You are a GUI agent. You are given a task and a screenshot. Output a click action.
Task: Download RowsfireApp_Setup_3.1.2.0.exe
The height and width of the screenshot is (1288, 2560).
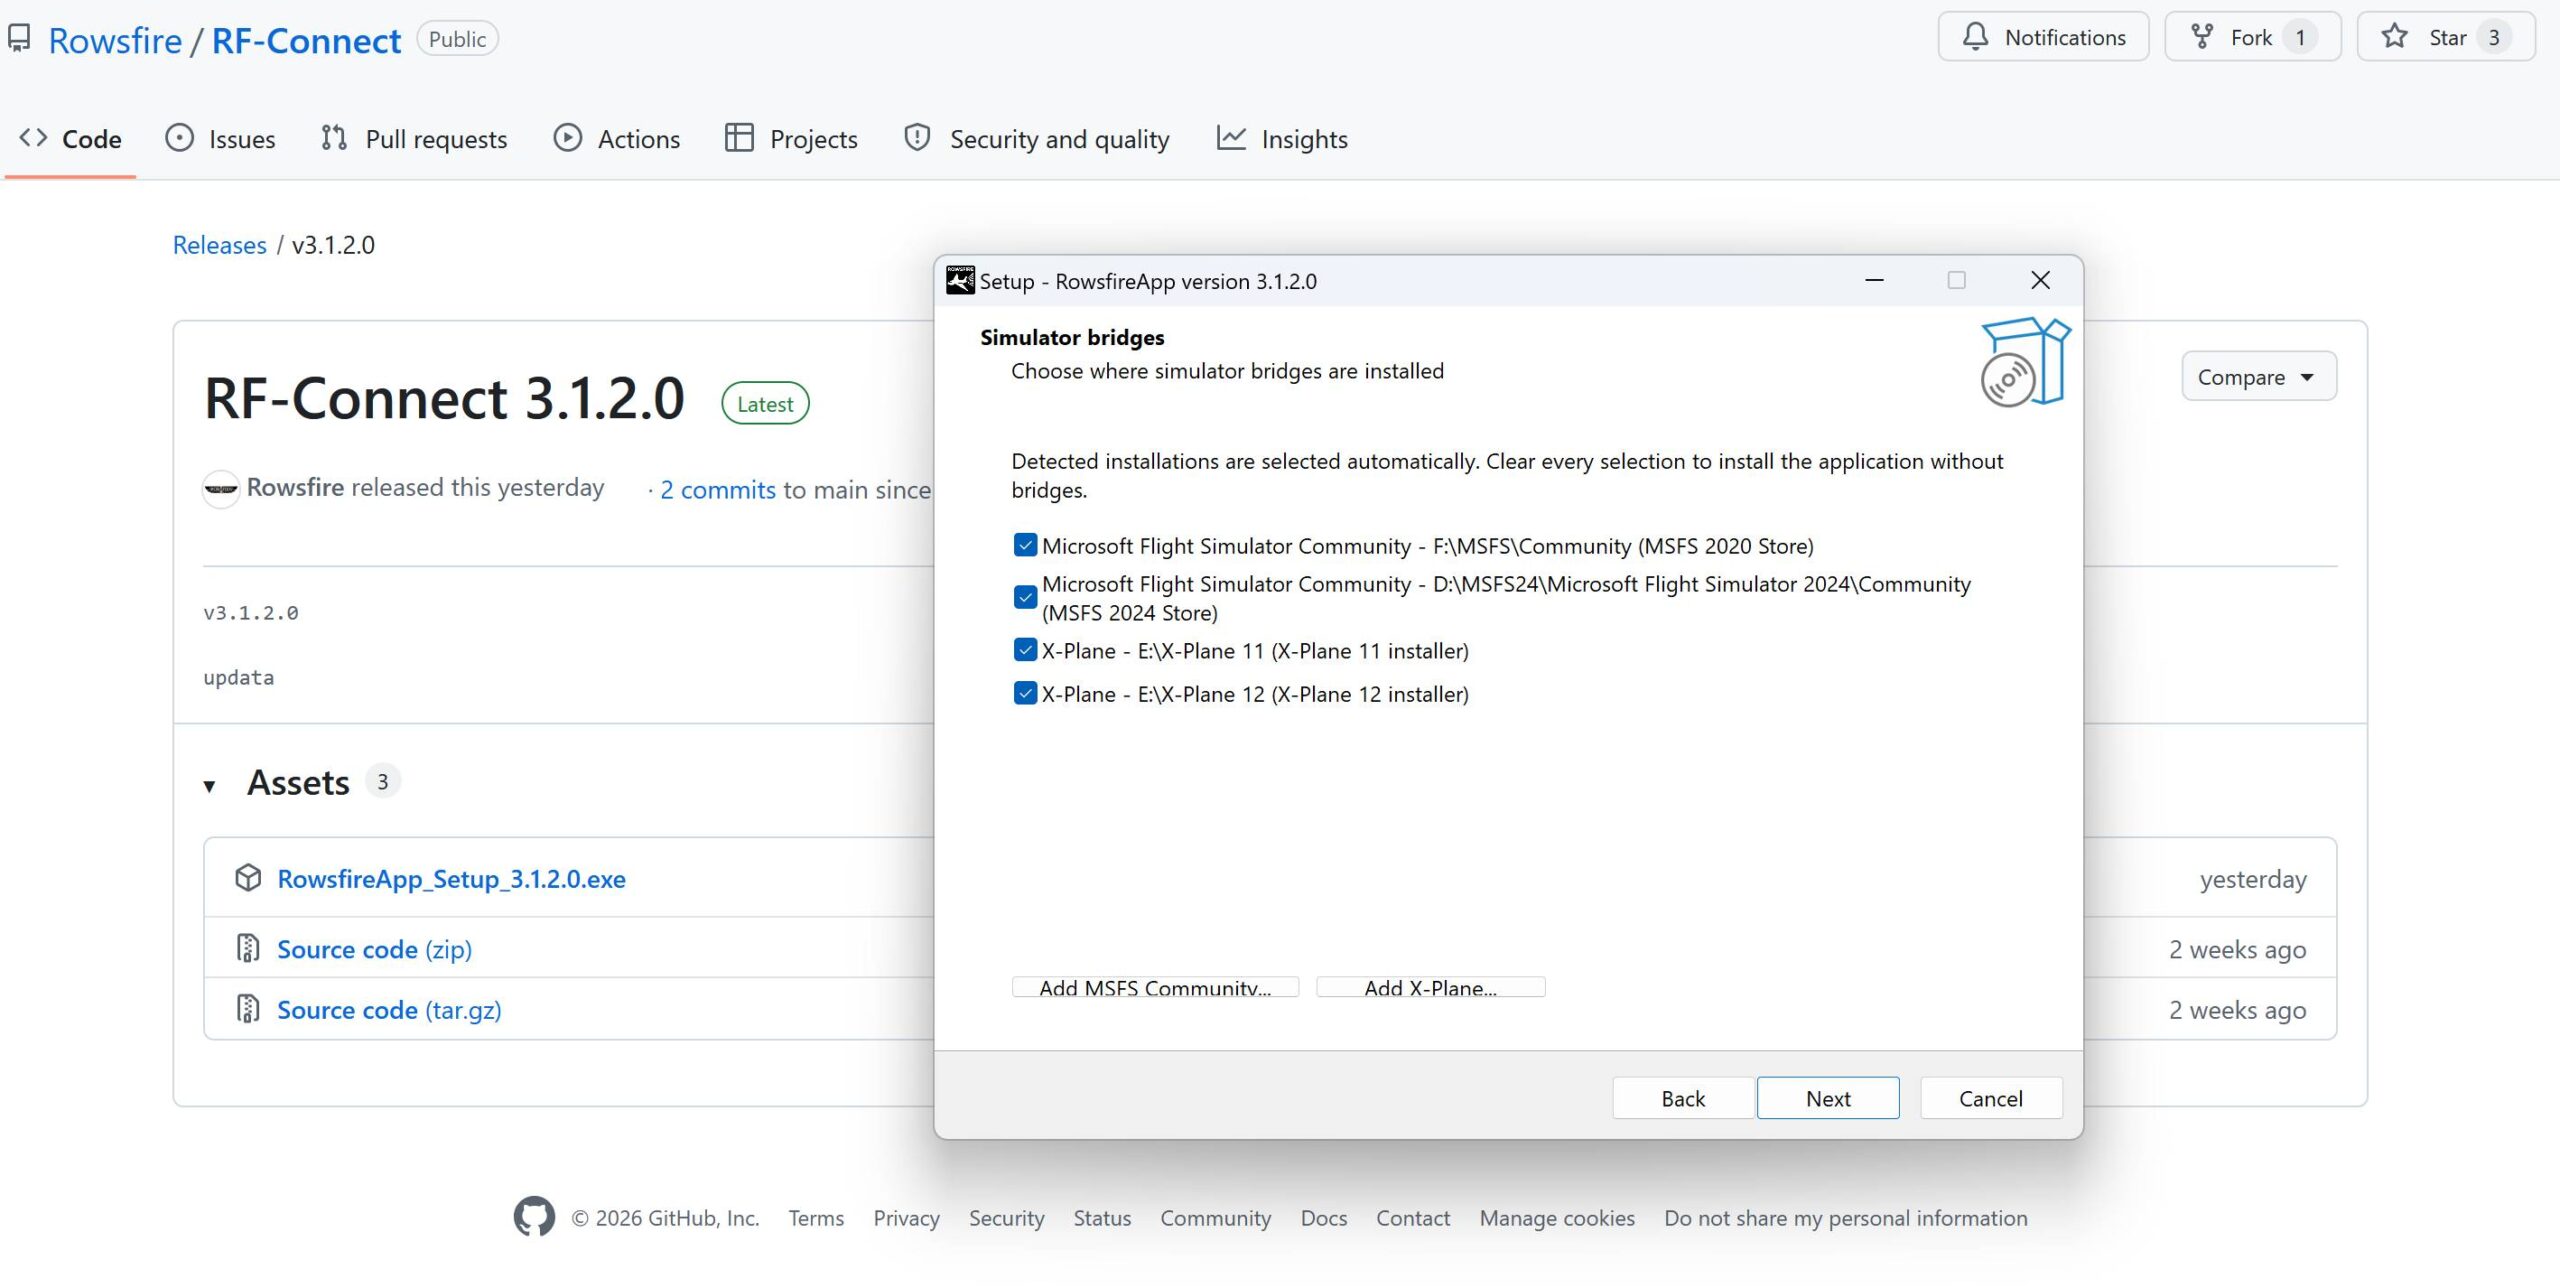click(451, 878)
